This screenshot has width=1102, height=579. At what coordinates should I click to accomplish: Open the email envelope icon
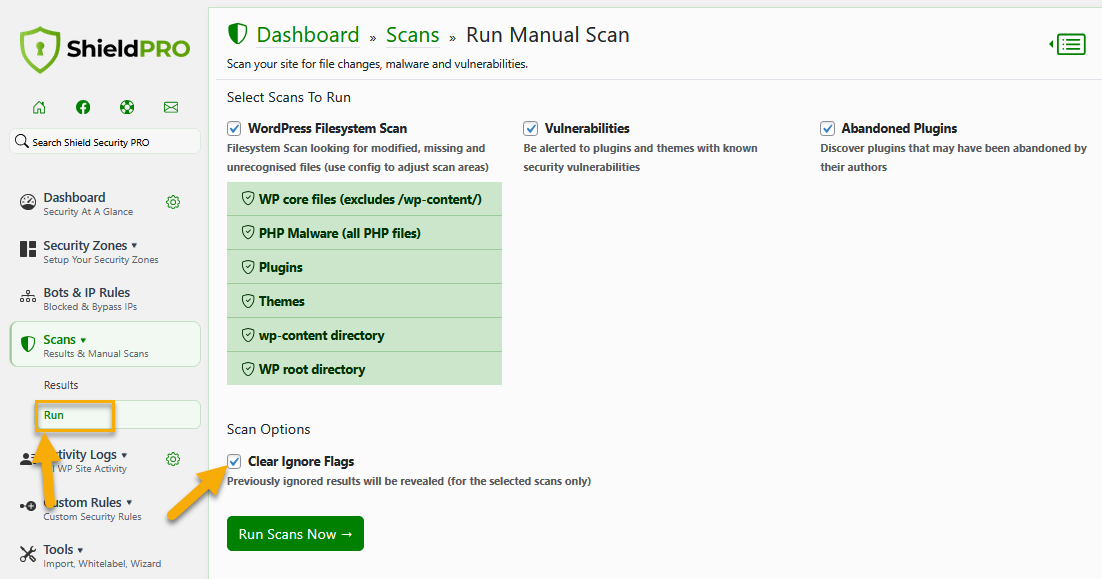click(171, 107)
